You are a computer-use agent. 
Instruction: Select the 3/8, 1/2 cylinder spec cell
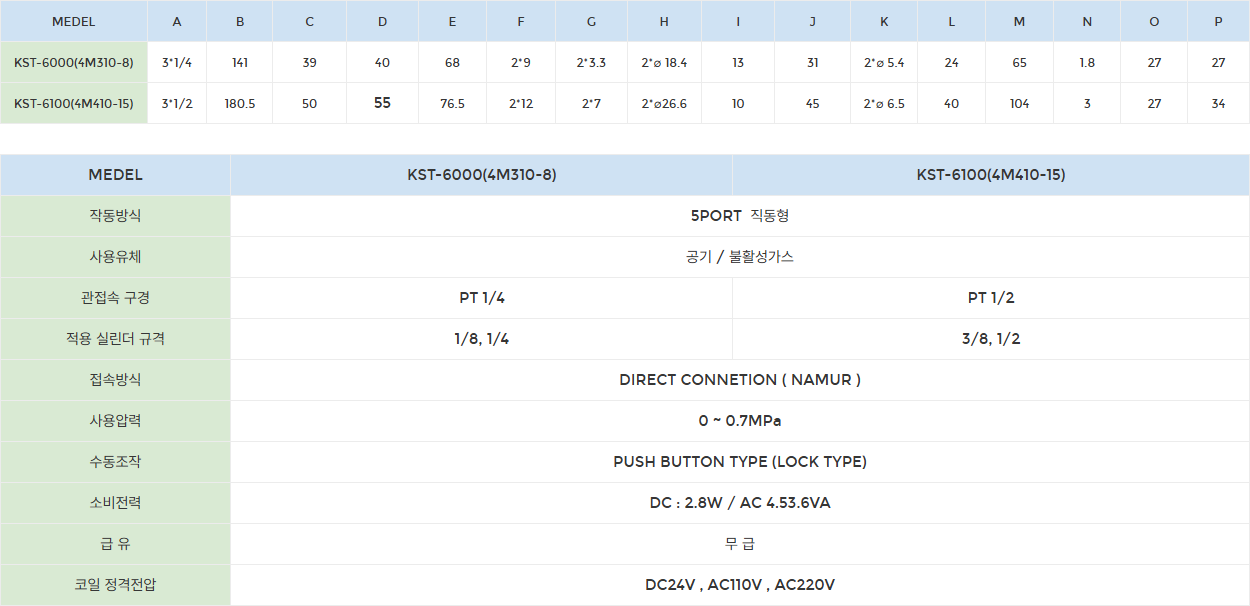pos(990,339)
